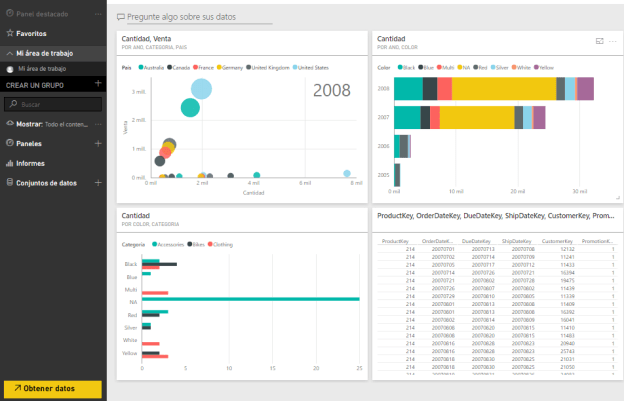Click the ellipsis beside Panel destacado
624x401 pixels.
coord(97,15)
